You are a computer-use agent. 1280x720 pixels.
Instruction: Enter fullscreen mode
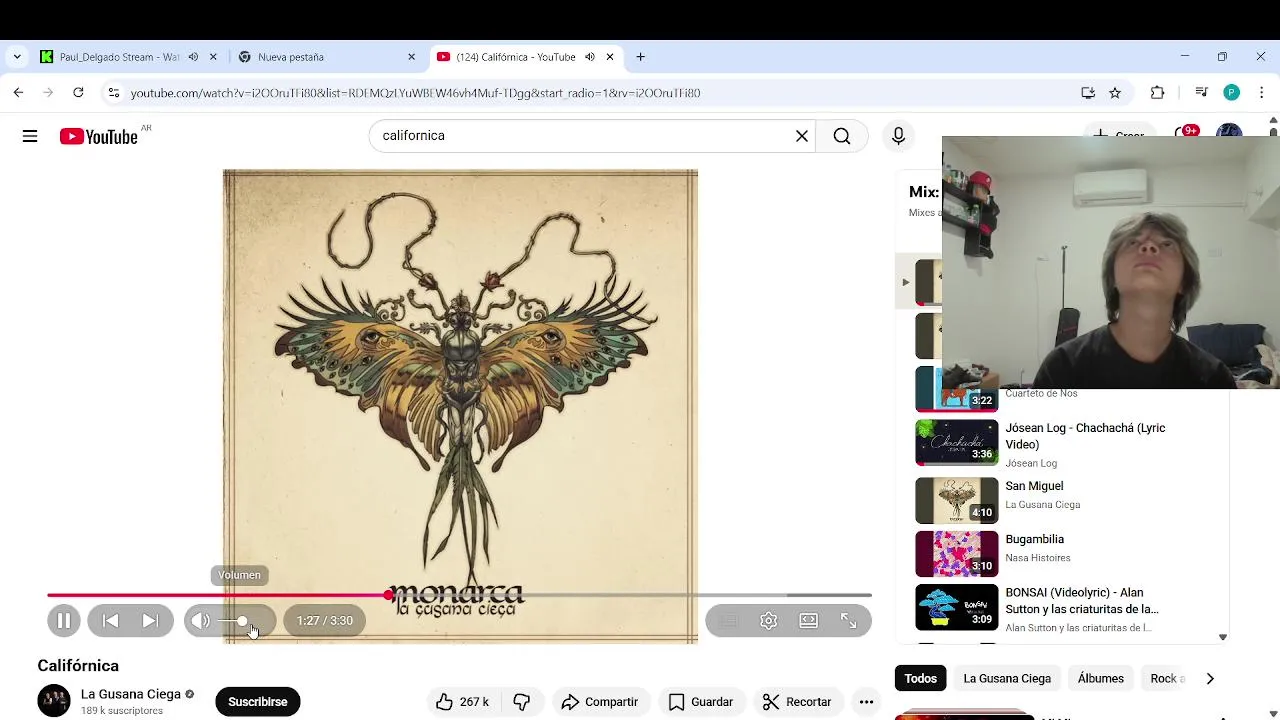[x=848, y=621]
